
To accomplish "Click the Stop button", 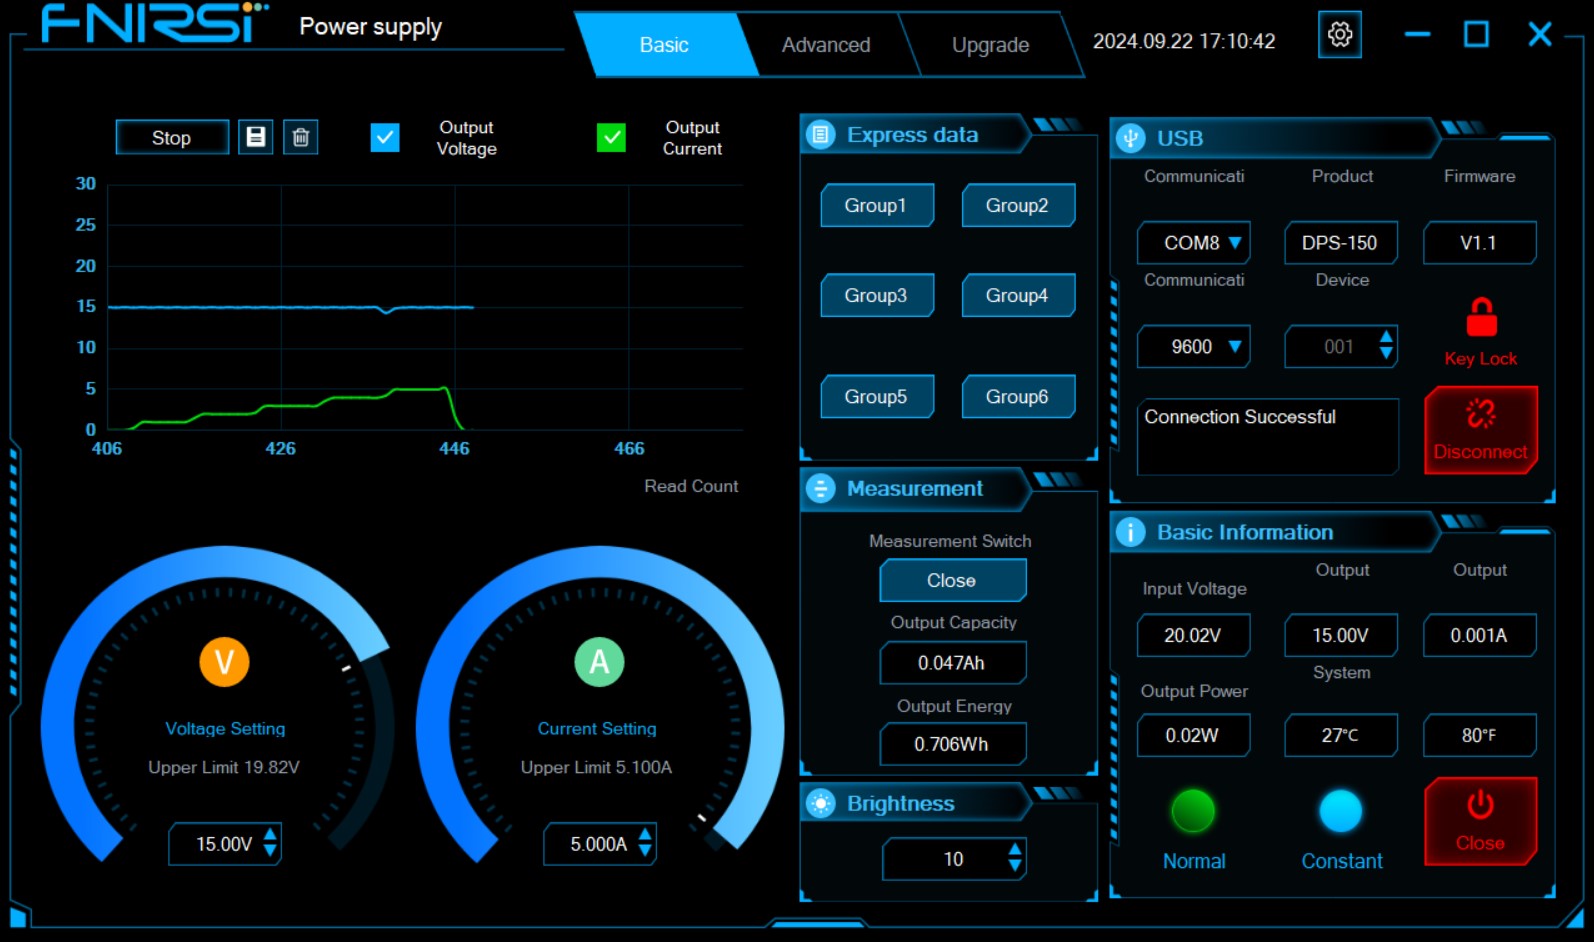I will [x=172, y=138].
